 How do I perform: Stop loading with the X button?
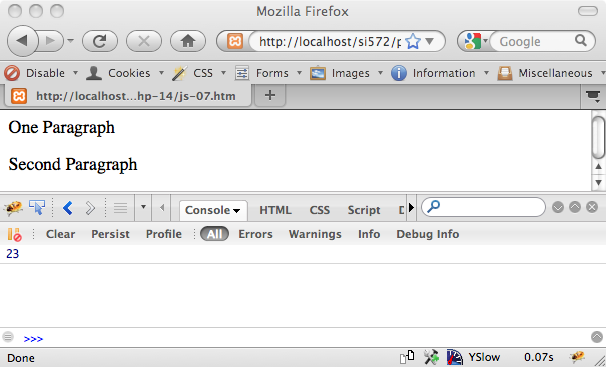pyautogui.click(x=144, y=41)
